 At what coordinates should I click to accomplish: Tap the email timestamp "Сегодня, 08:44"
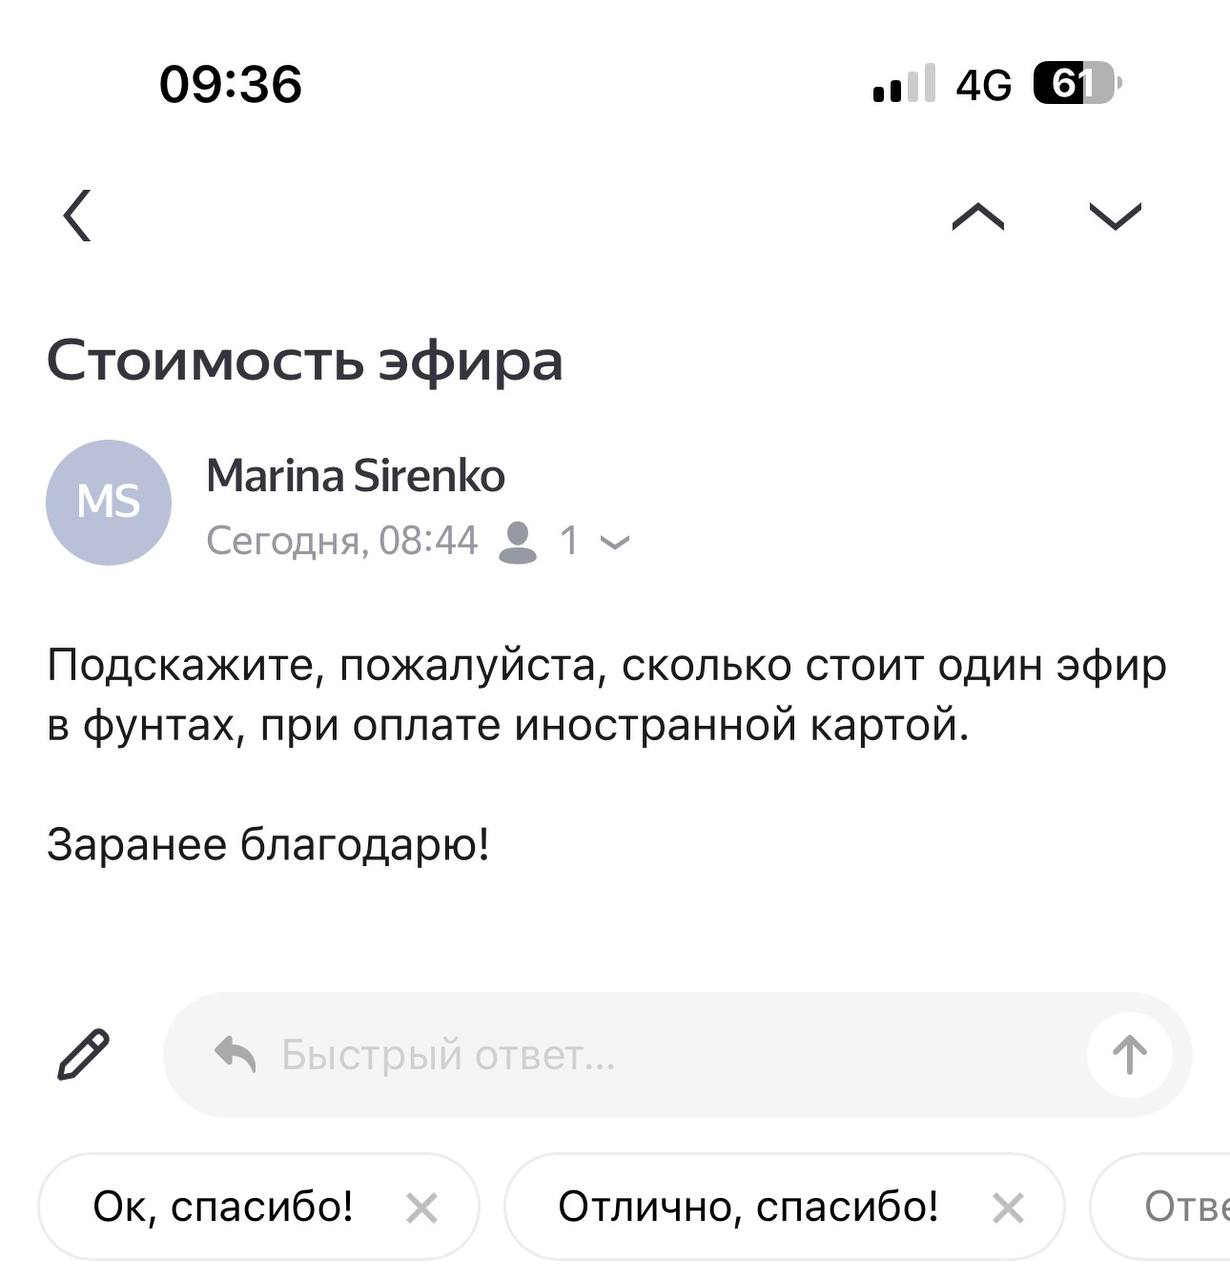point(342,541)
